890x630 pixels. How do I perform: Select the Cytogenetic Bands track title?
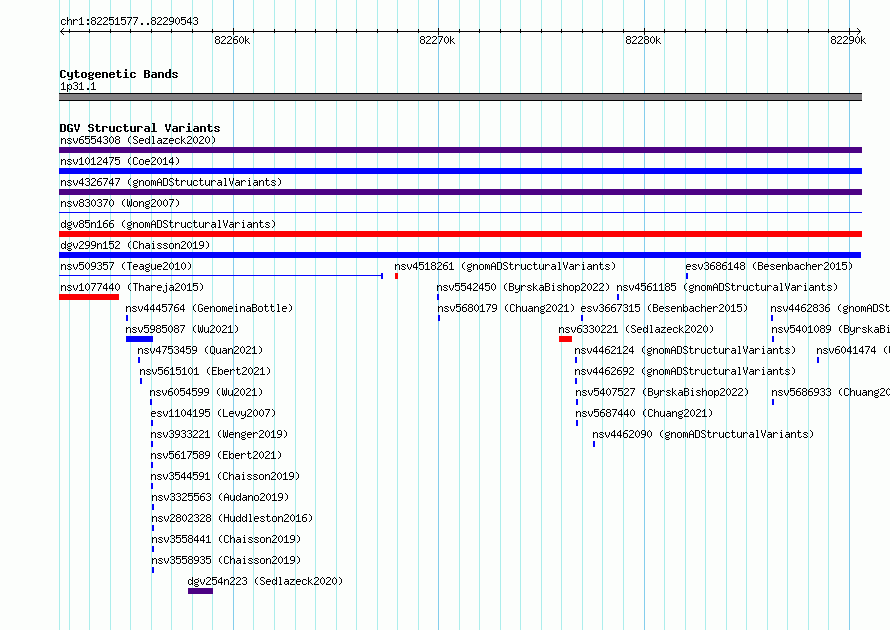click(x=119, y=74)
